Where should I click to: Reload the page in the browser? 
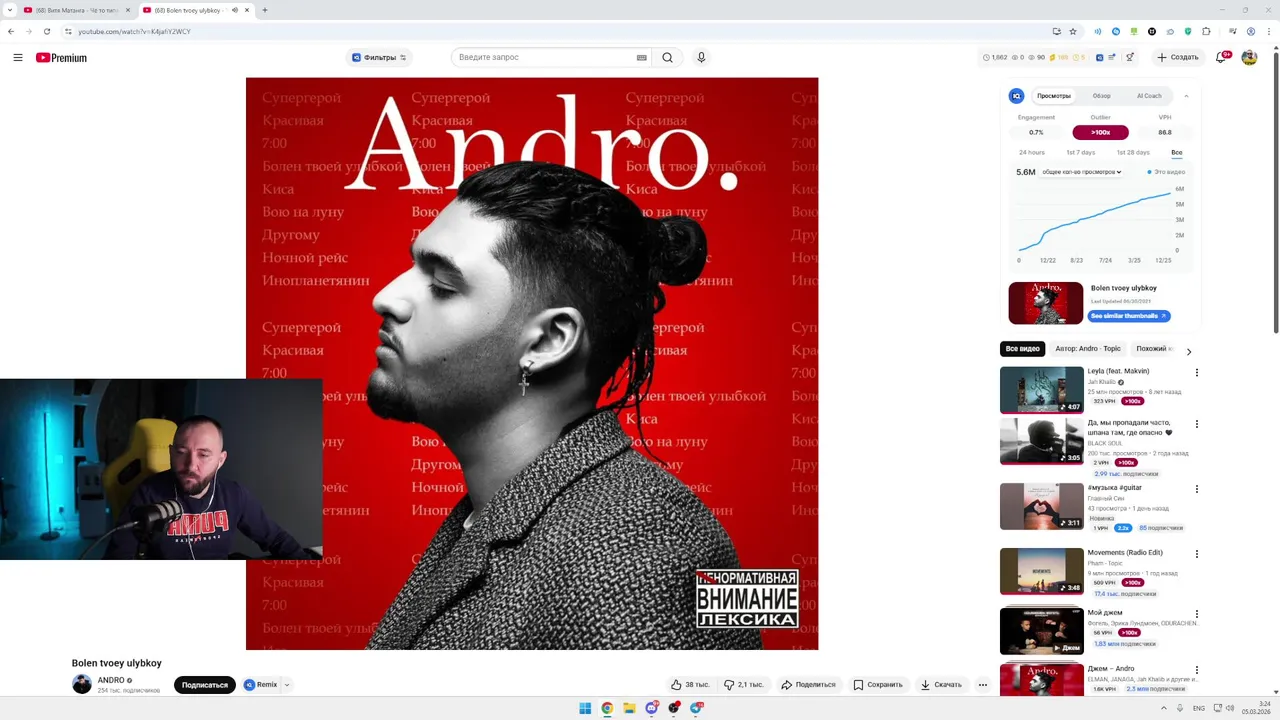click(46, 31)
